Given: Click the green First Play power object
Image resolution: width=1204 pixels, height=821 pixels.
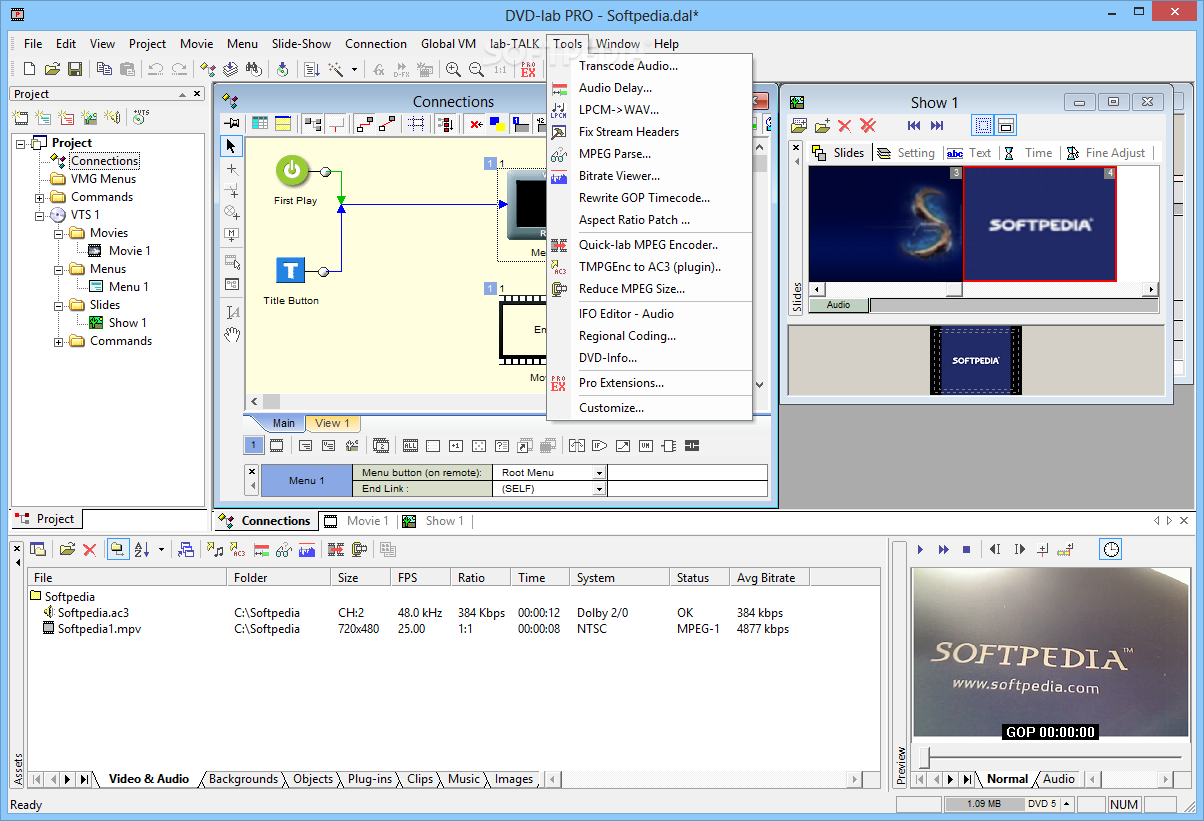Looking at the screenshot, I should (x=291, y=171).
